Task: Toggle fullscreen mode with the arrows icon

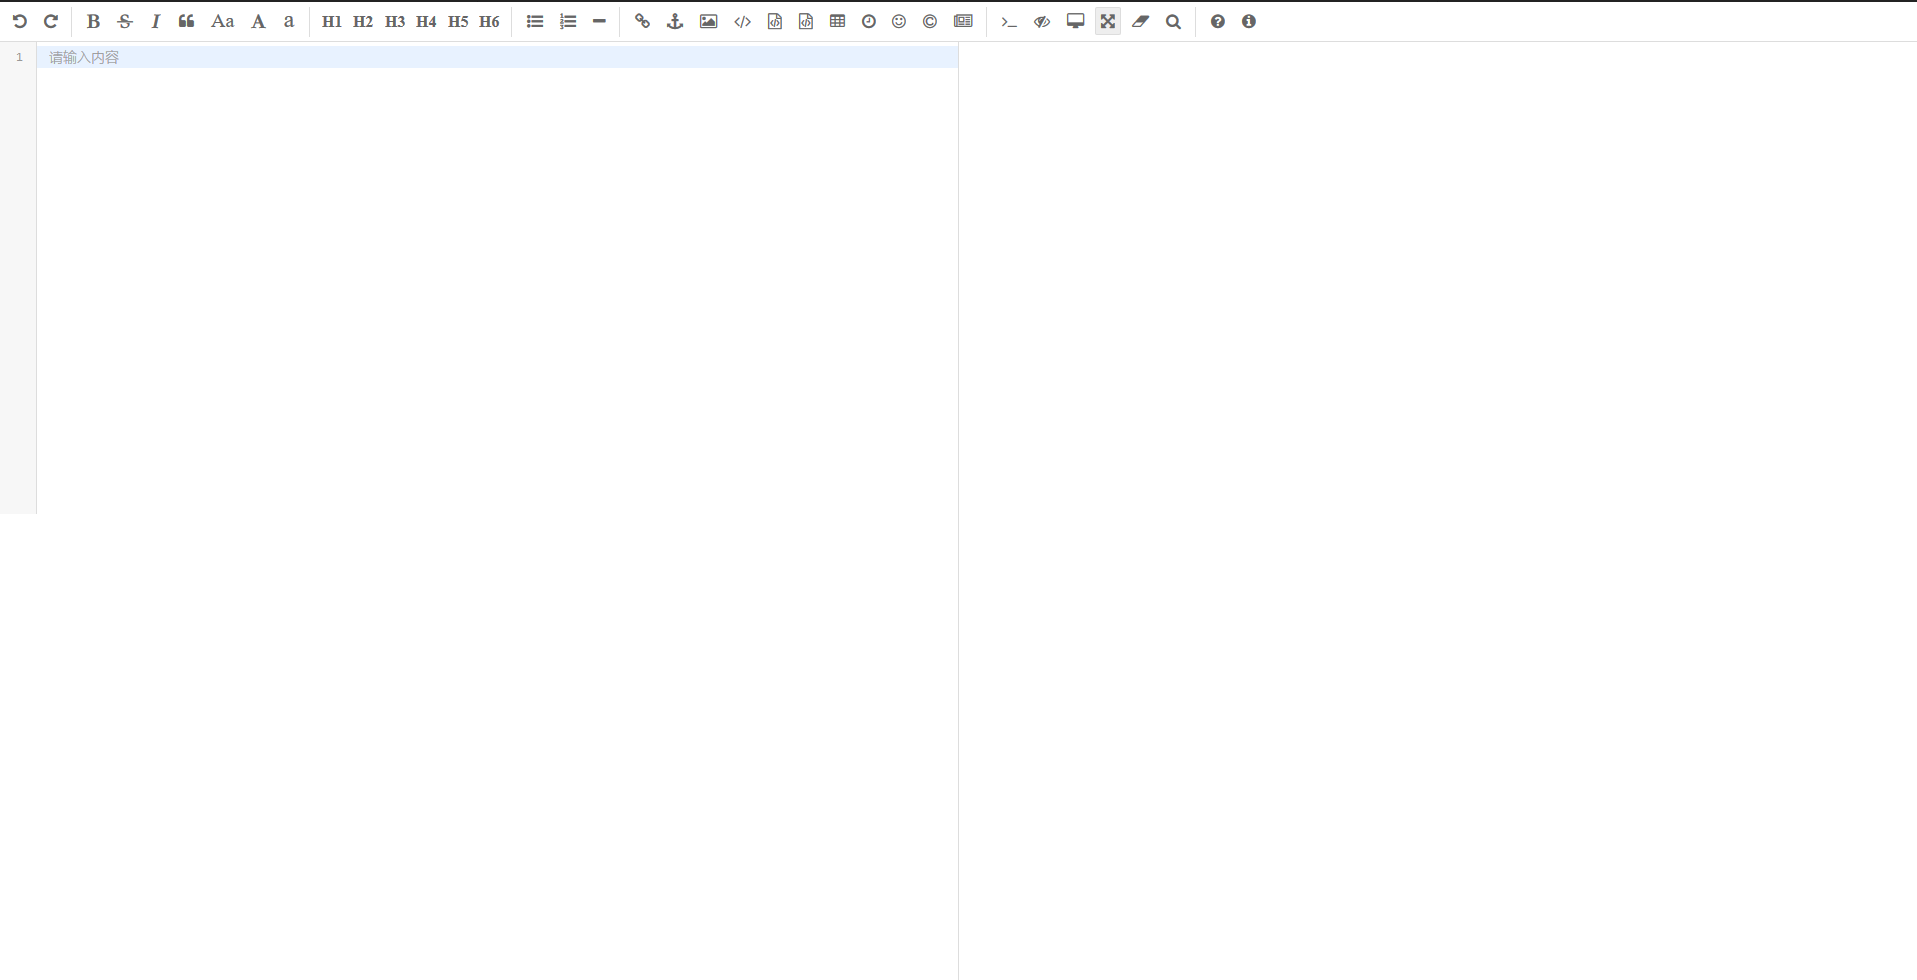Action: [x=1108, y=21]
